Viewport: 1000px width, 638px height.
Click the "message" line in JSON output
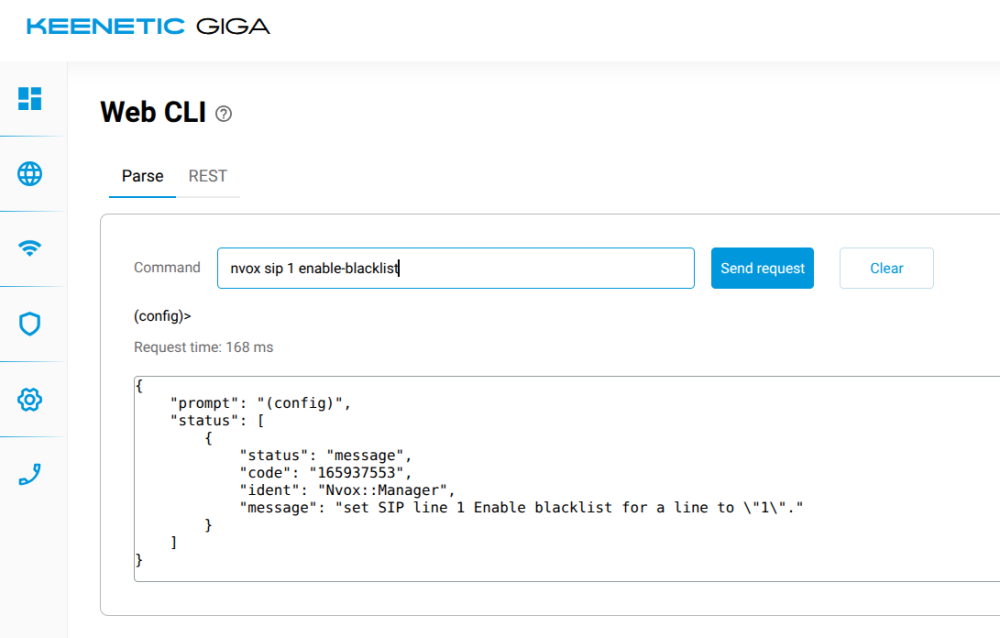pyautogui.click(x=521, y=508)
